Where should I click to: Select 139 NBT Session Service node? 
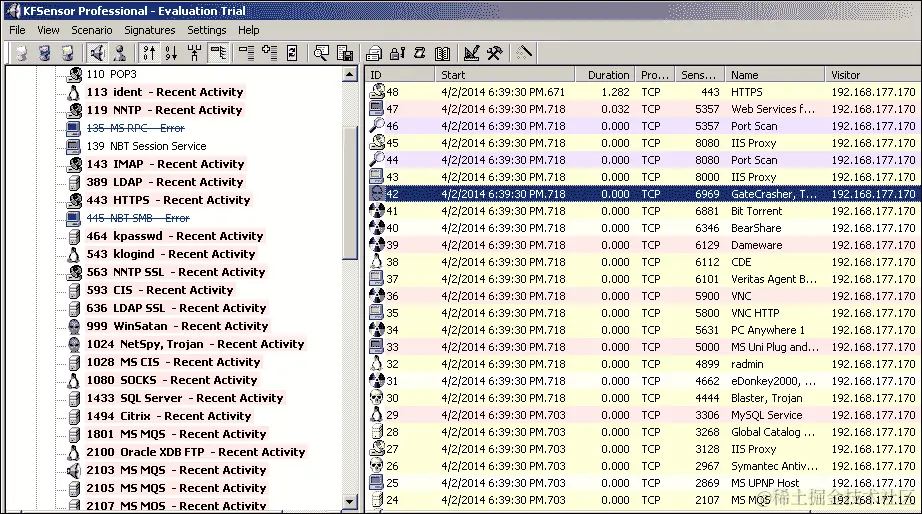pyautogui.click(x=146, y=146)
